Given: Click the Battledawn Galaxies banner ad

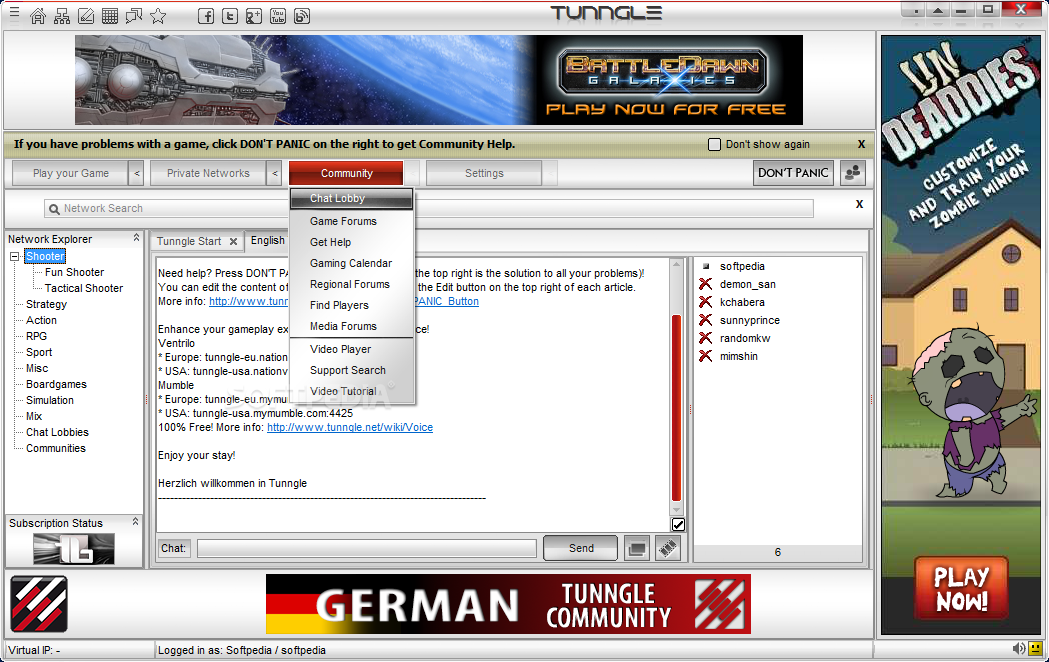Looking at the screenshot, I should click(439, 80).
